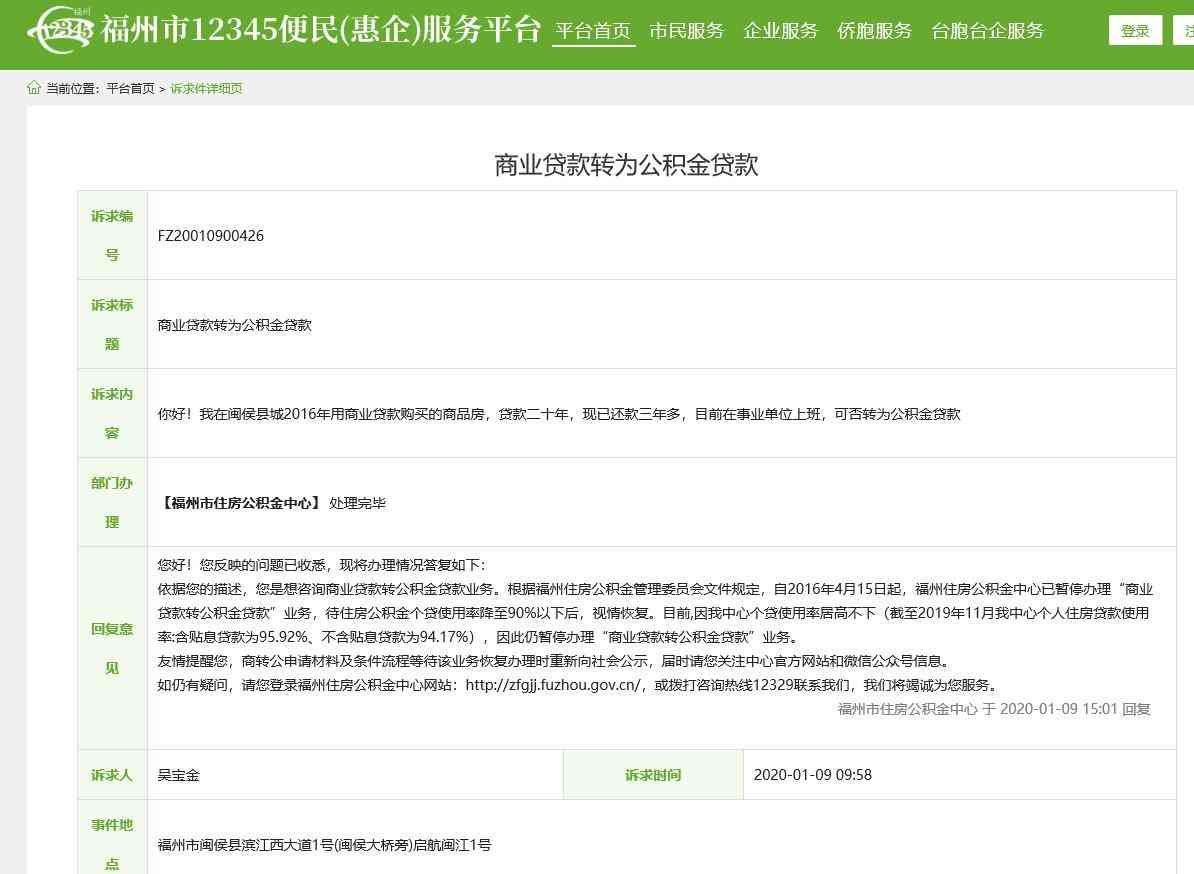Click the 诉求内容 request description text

(559, 414)
